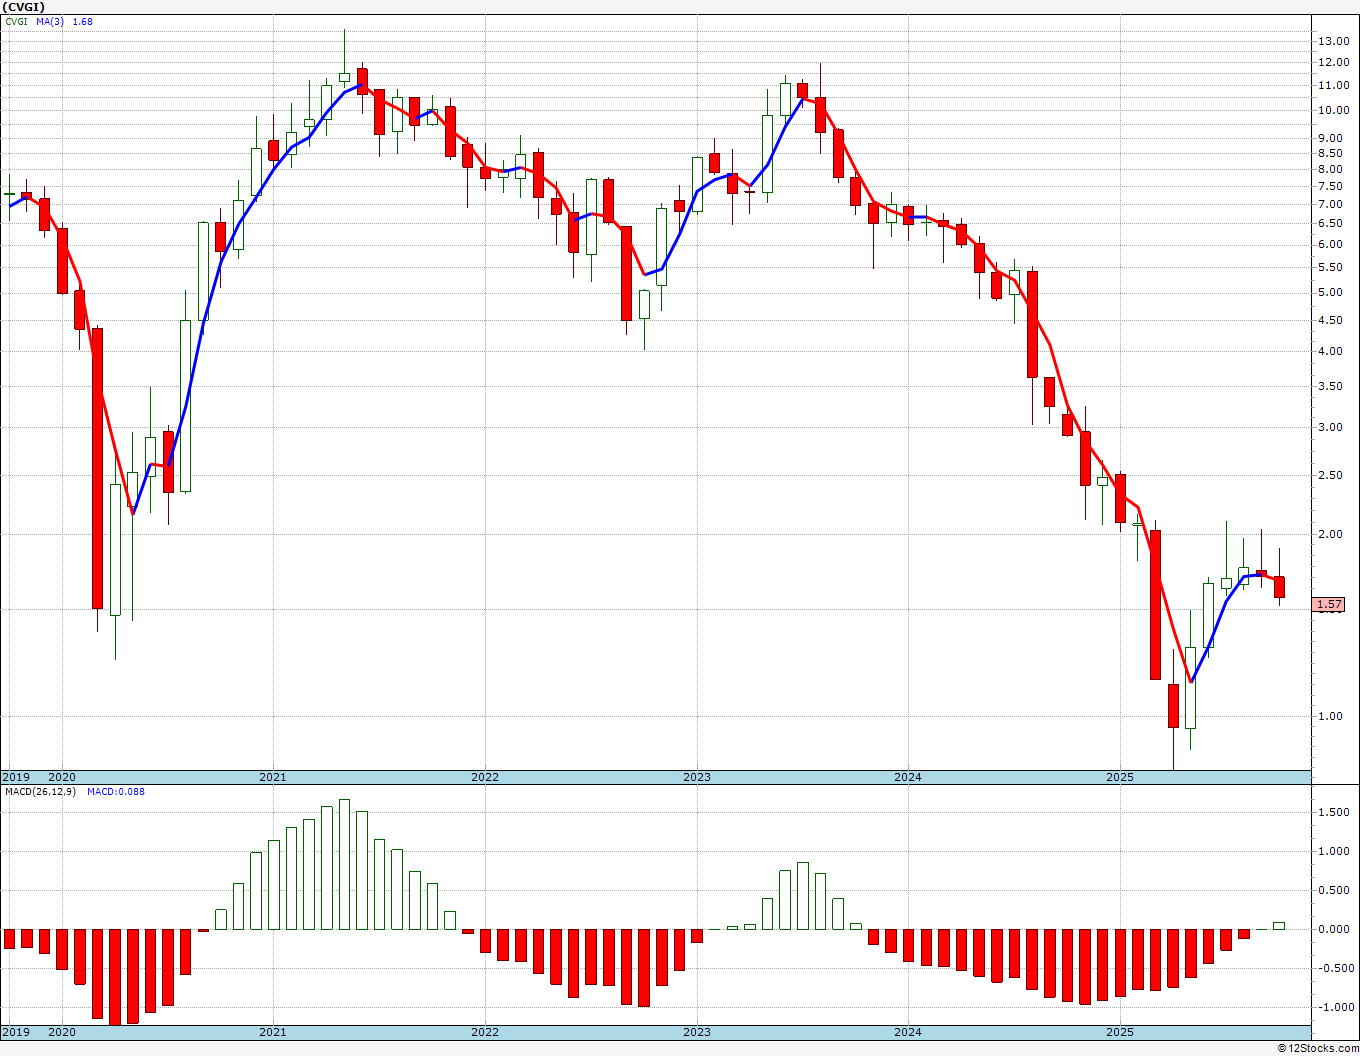Screen dimensions: 1360x1056
Task: Select the 1.500 MACD axis label
Action: tap(1334, 813)
